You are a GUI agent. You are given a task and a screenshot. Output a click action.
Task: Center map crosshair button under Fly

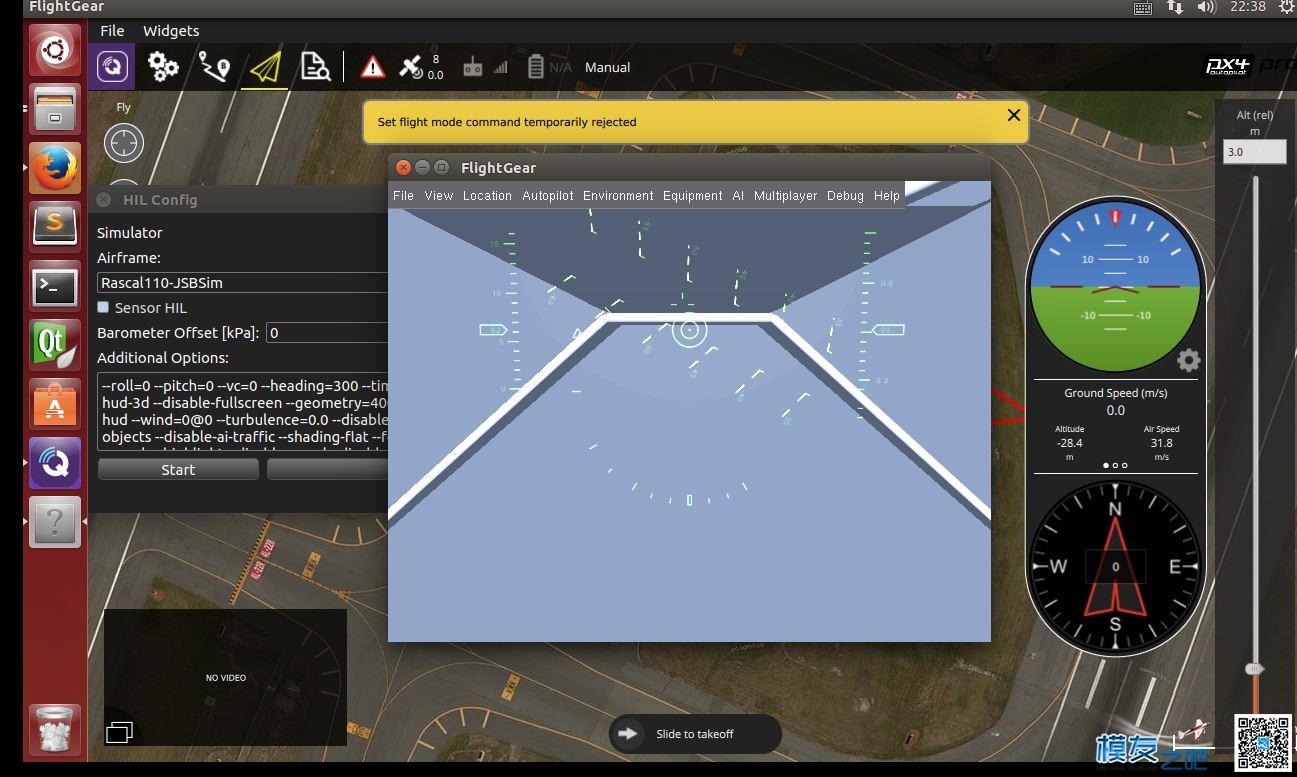pos(124,143)
